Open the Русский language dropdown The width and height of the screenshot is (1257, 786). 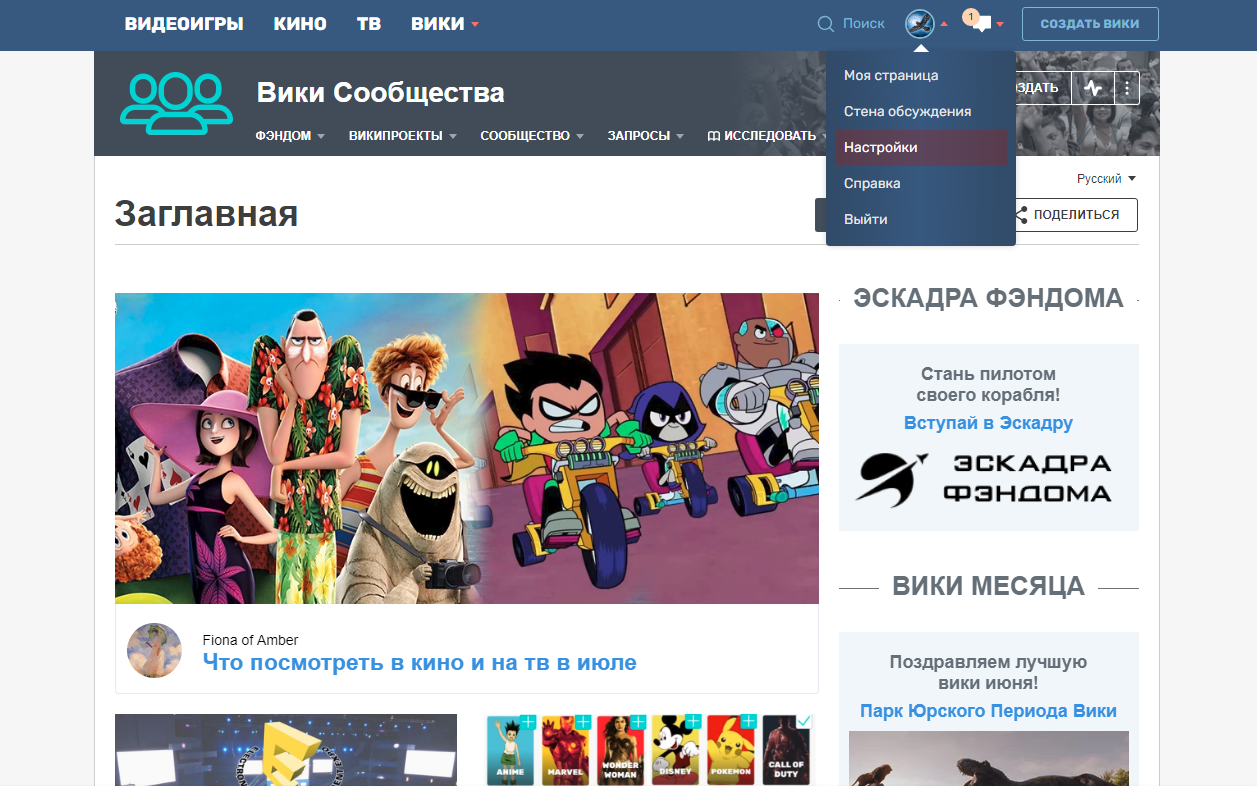tap(1106, 179)
